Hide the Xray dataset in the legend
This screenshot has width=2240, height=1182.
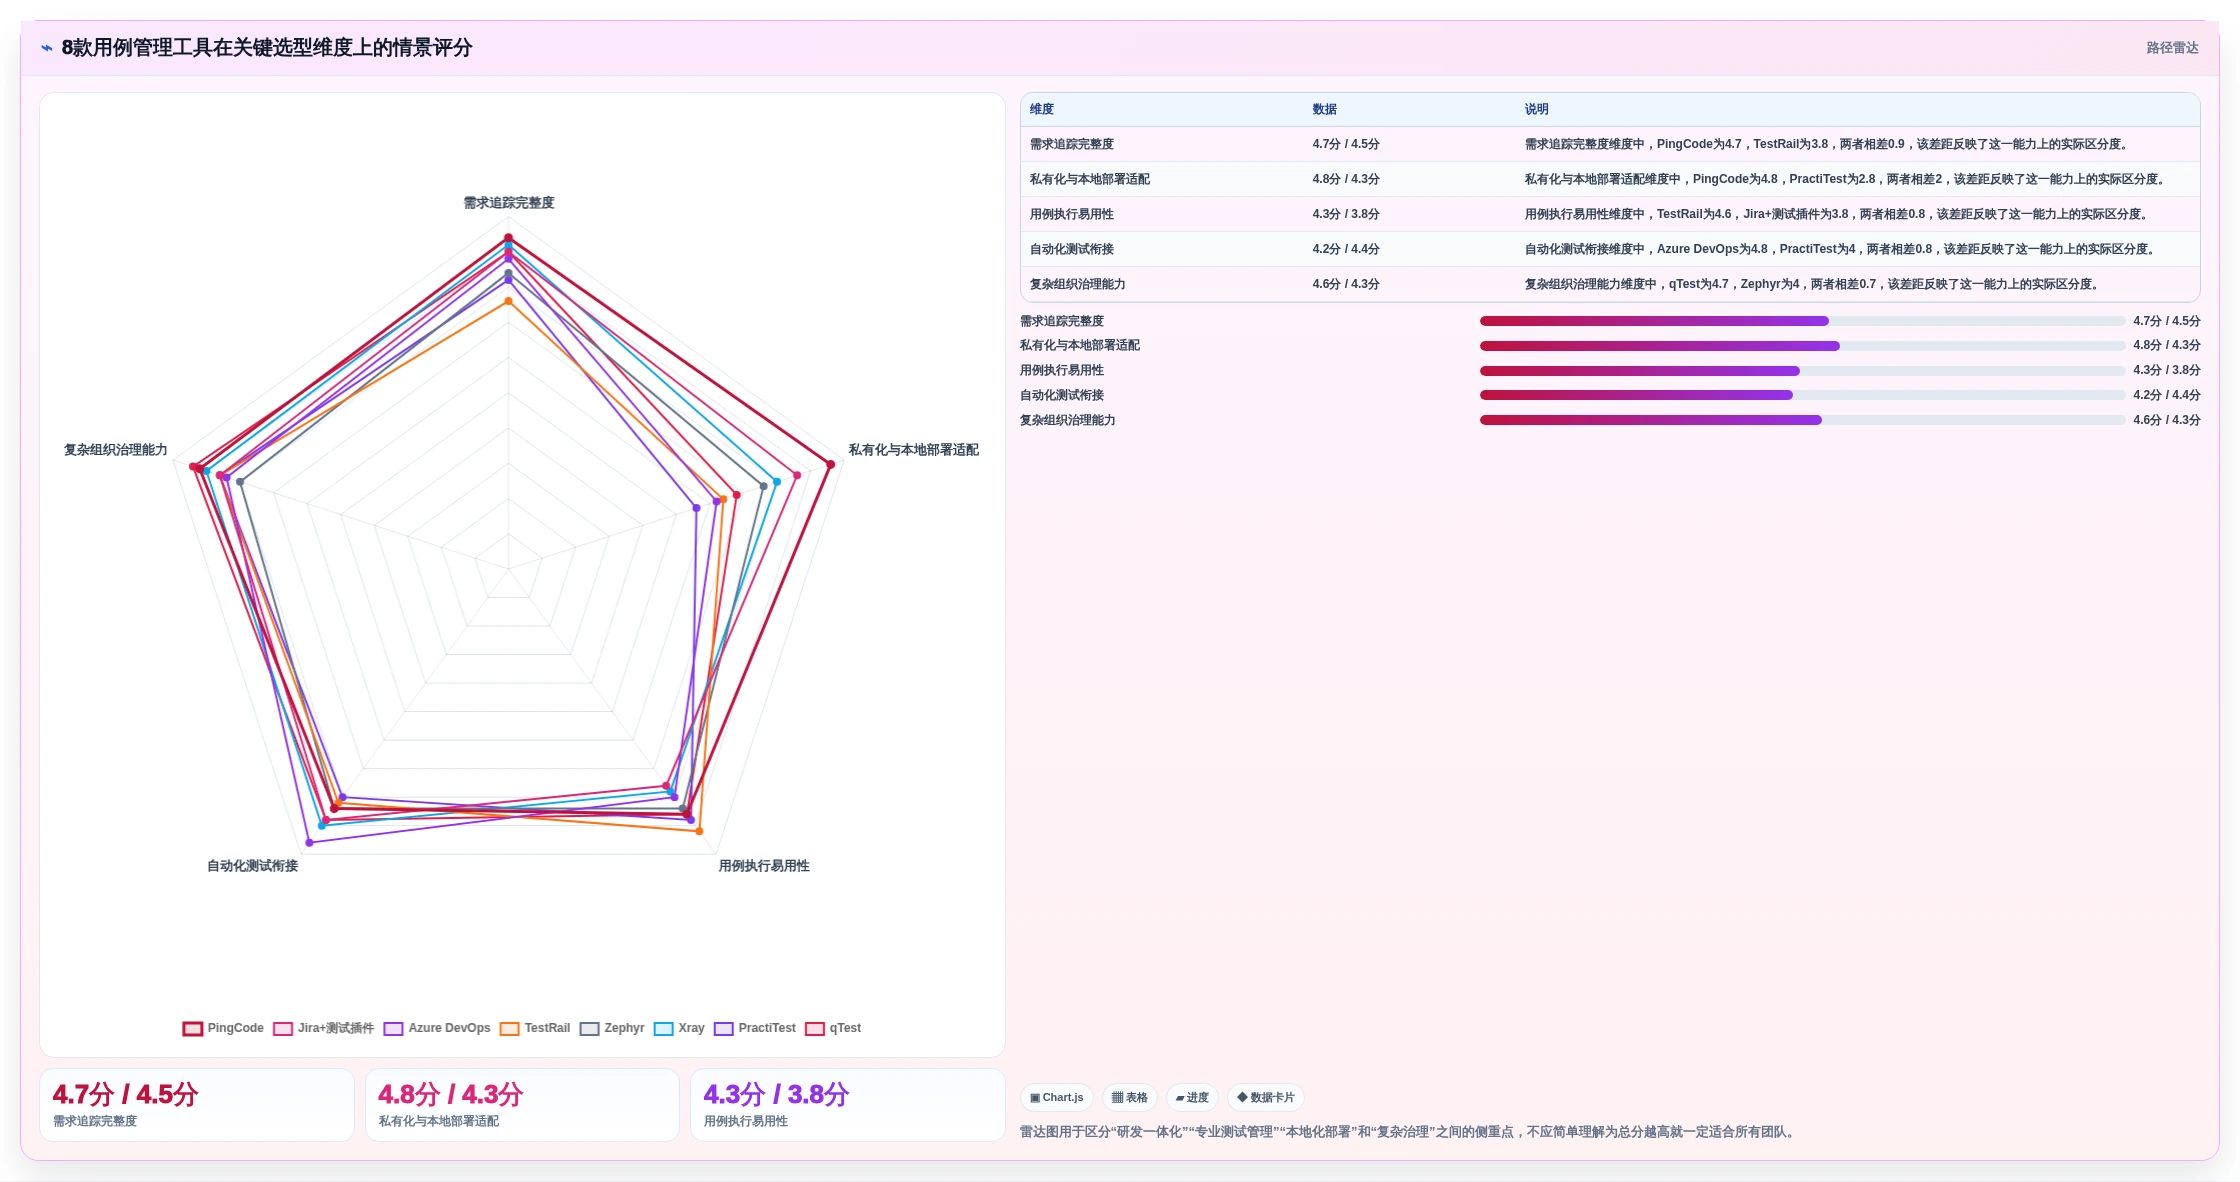point(679,1028)
